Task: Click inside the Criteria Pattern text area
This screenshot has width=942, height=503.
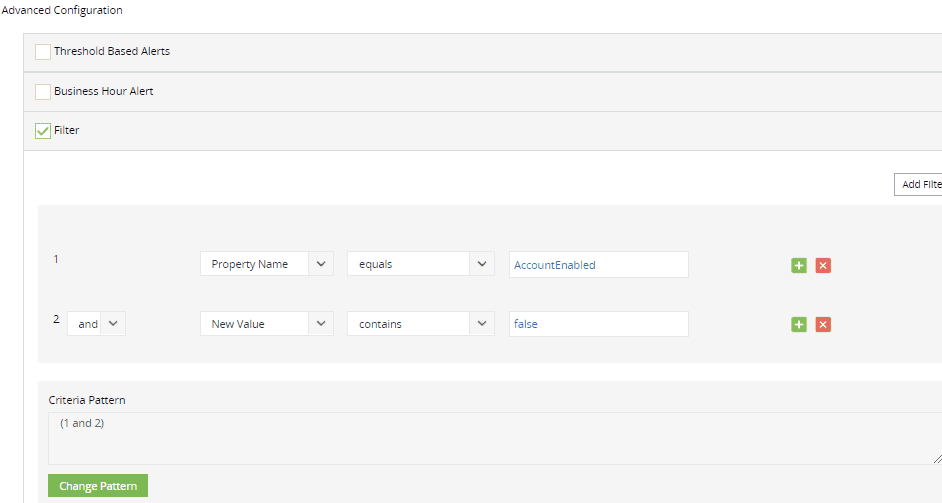Action: pos(490,438)
